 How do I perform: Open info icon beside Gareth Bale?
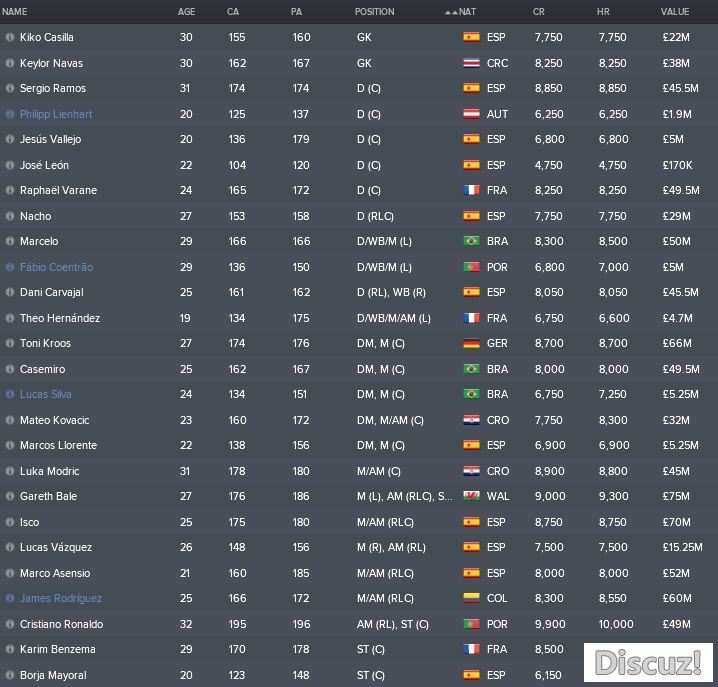(x=10, y=496)
